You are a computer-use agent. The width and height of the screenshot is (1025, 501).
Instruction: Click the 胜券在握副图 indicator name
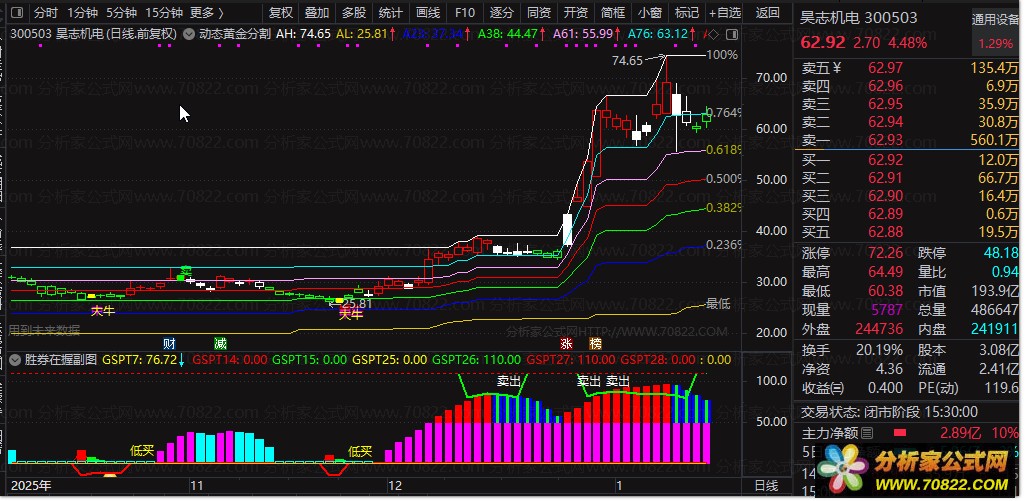(61, 359)
